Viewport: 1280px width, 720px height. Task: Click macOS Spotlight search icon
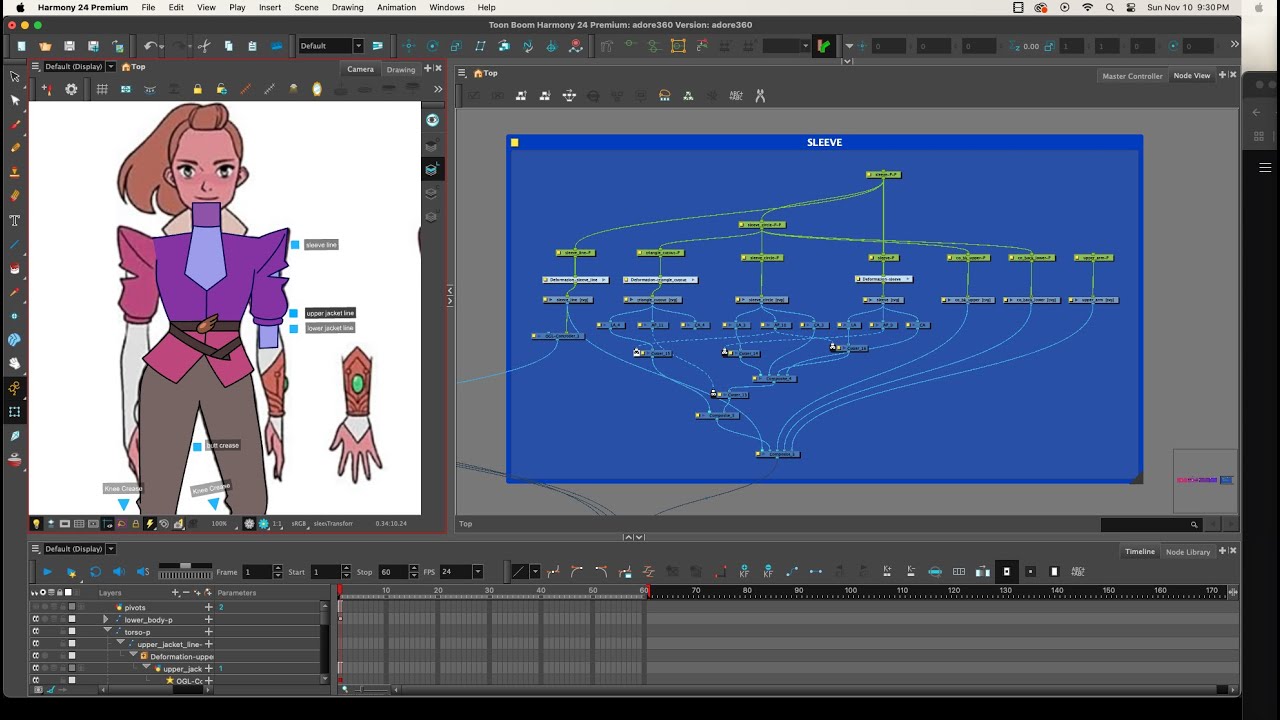[x=1112, y=7]
